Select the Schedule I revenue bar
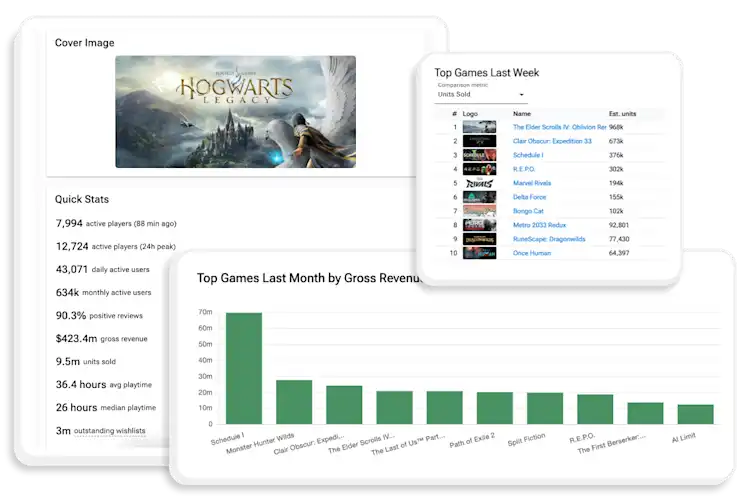This screenshot has height=501, width=750. 244,368
